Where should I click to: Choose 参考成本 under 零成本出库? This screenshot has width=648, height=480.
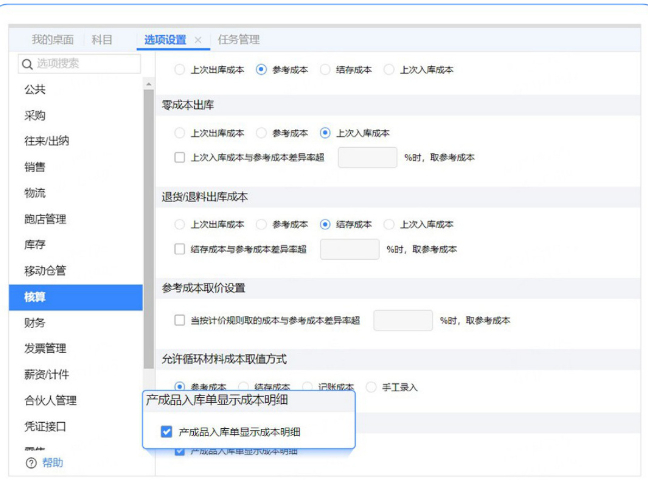261,133
